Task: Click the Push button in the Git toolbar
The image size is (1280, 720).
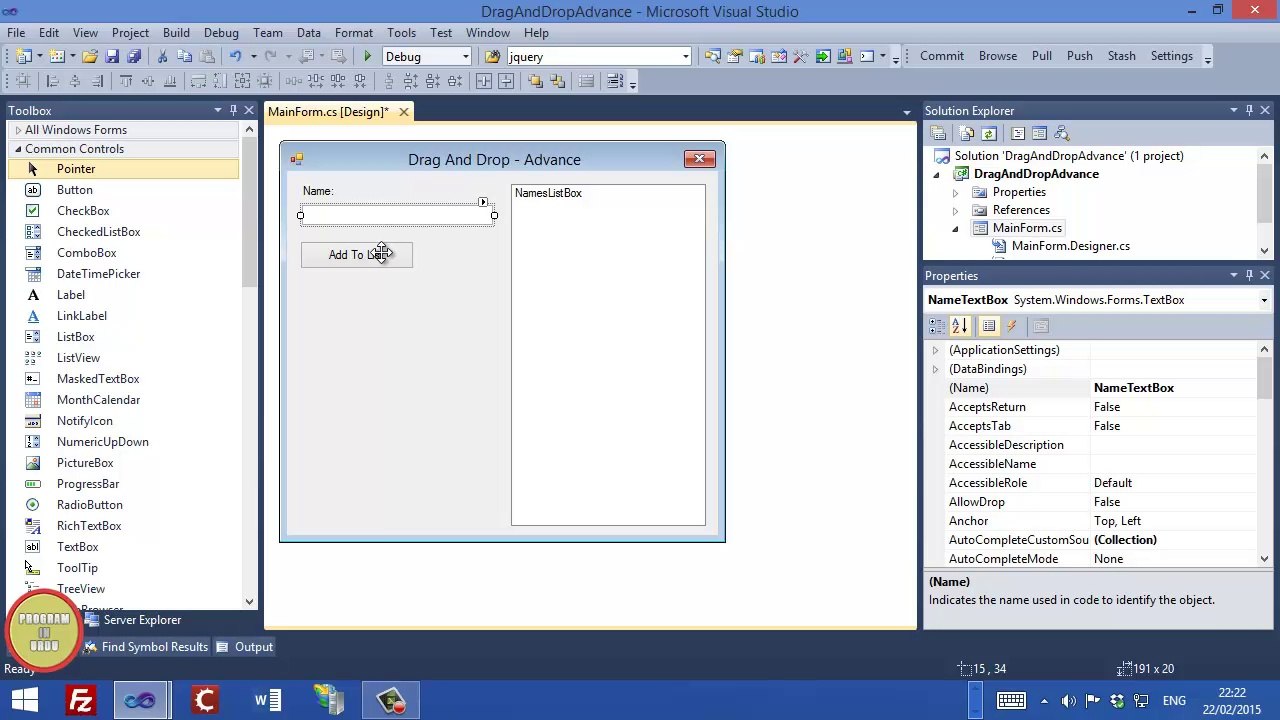Action: tap(1080, 56)
